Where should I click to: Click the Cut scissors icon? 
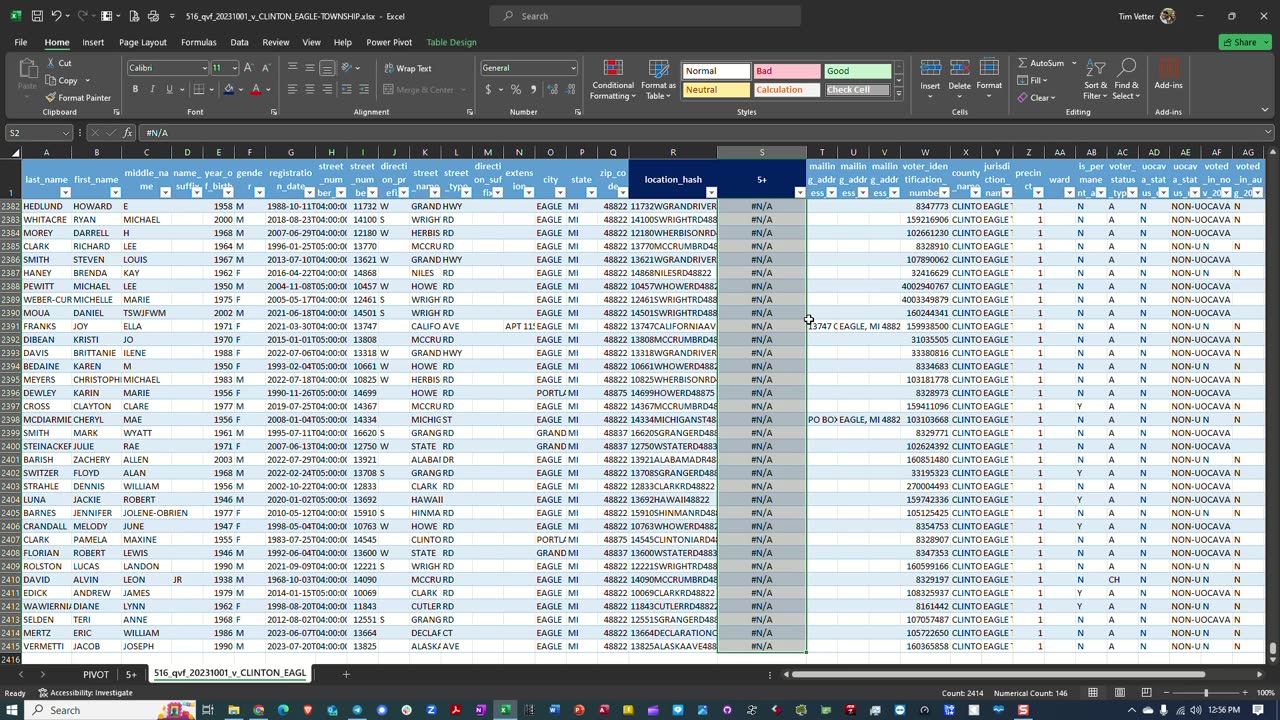[x=50, y=63]
